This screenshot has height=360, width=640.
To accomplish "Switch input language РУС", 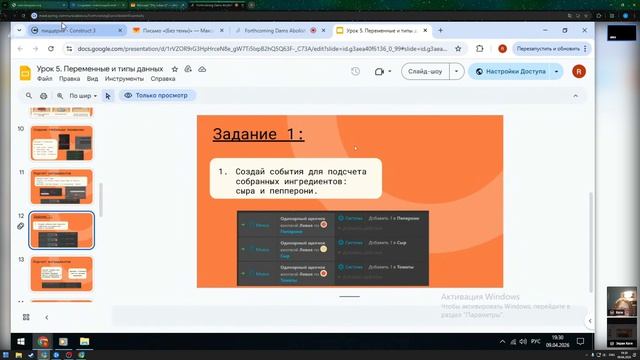I will (536, 341).
